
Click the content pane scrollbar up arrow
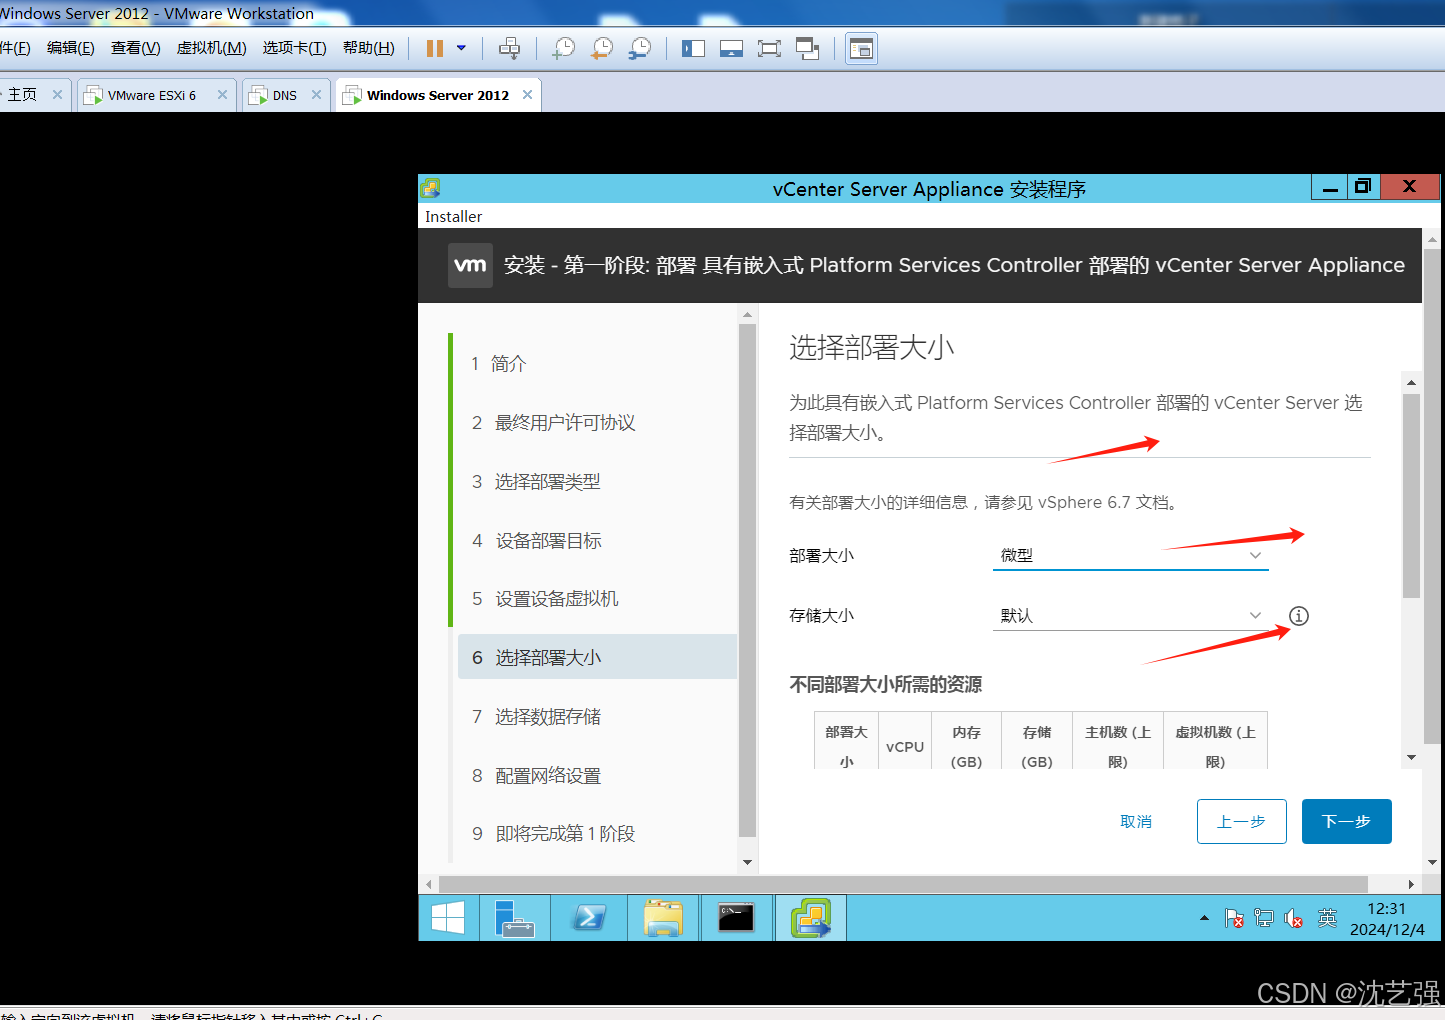coord(1411,382)
